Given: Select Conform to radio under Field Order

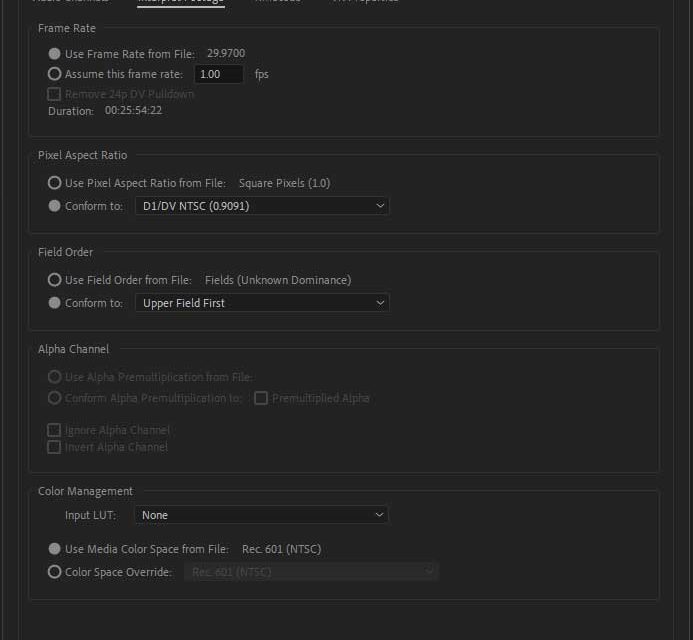Looking at the screenshot, I should (x=55, y=303).
